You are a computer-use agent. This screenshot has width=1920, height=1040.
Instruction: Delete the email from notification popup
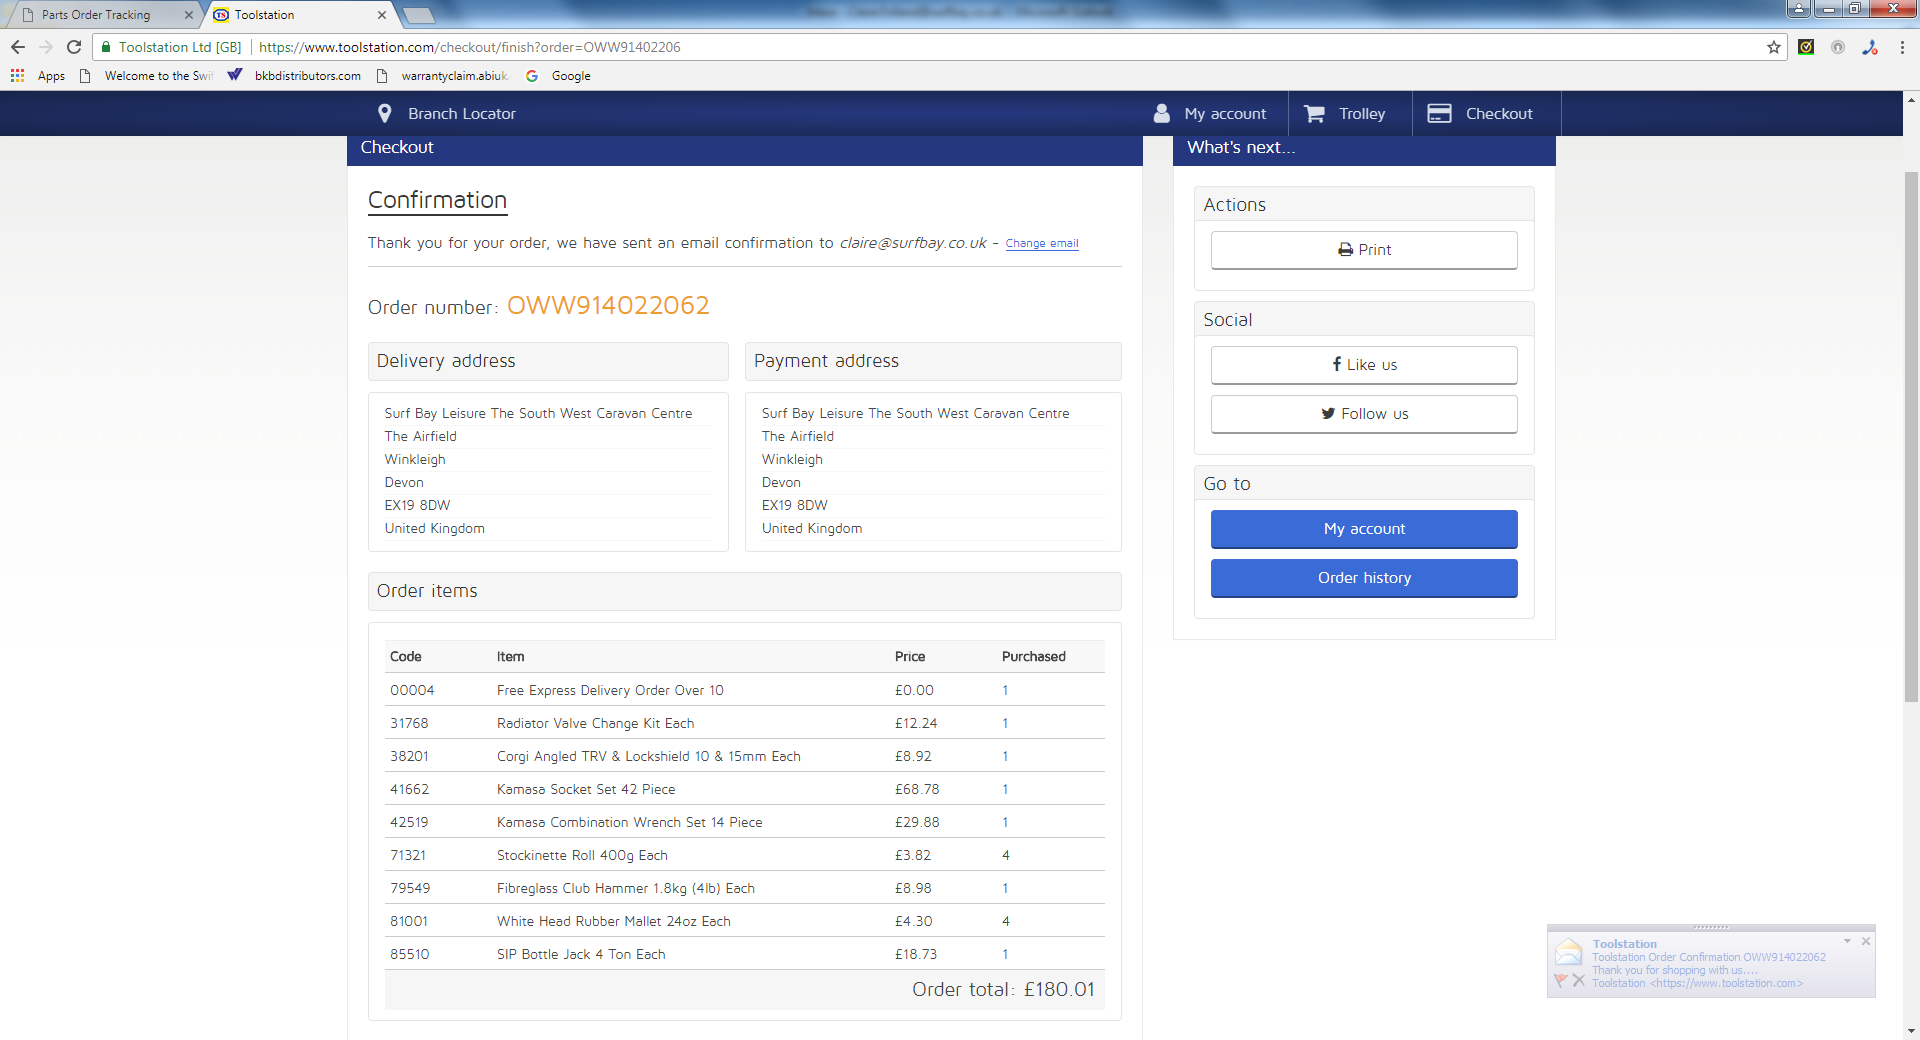pos(1578,980)
